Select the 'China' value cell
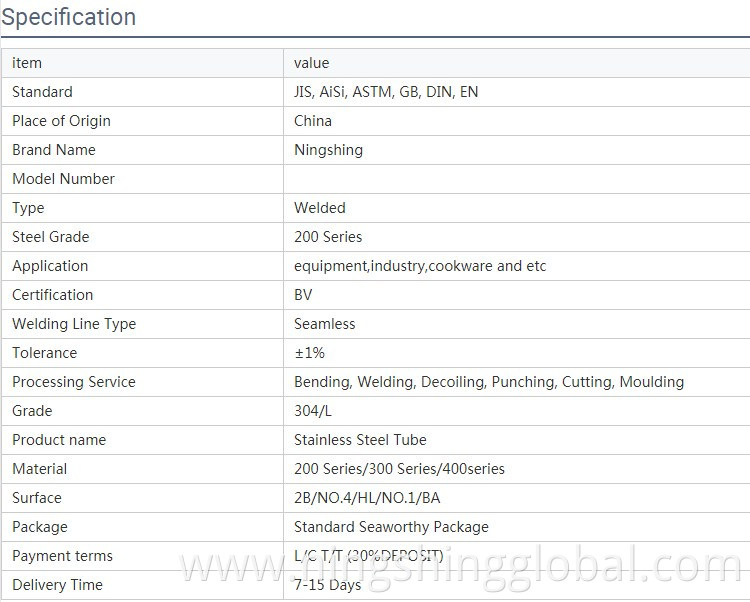Viewport: 750px width, 602px height. point(313,121)
